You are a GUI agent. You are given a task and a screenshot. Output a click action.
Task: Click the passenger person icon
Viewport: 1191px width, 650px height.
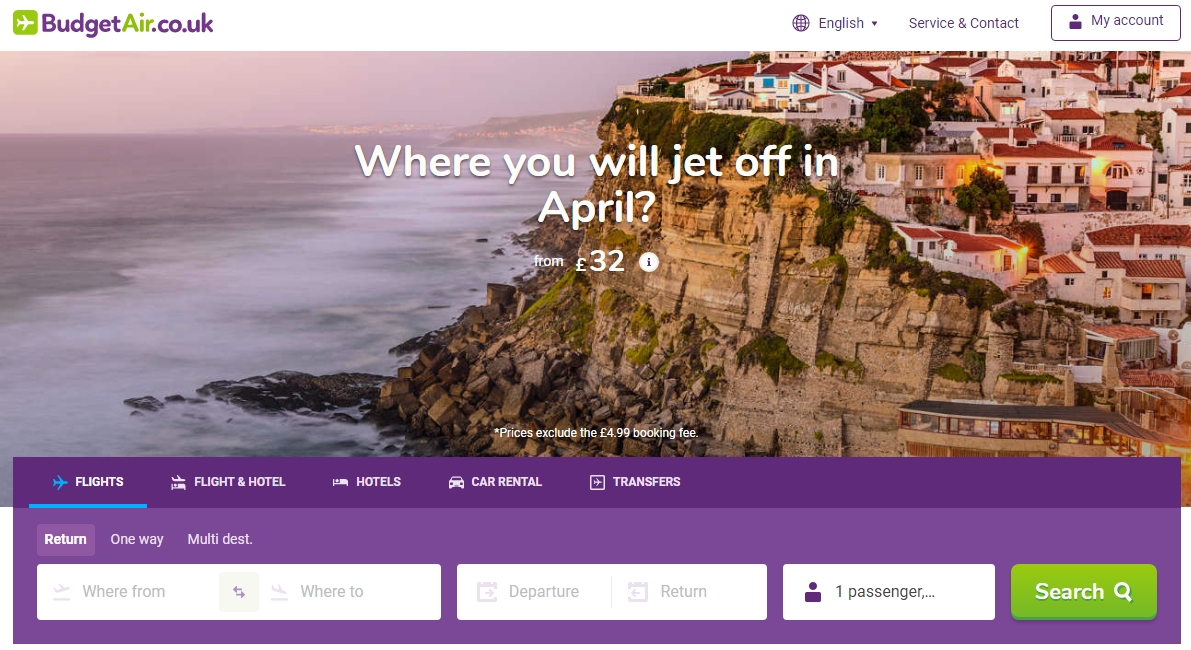click(813, 592)
